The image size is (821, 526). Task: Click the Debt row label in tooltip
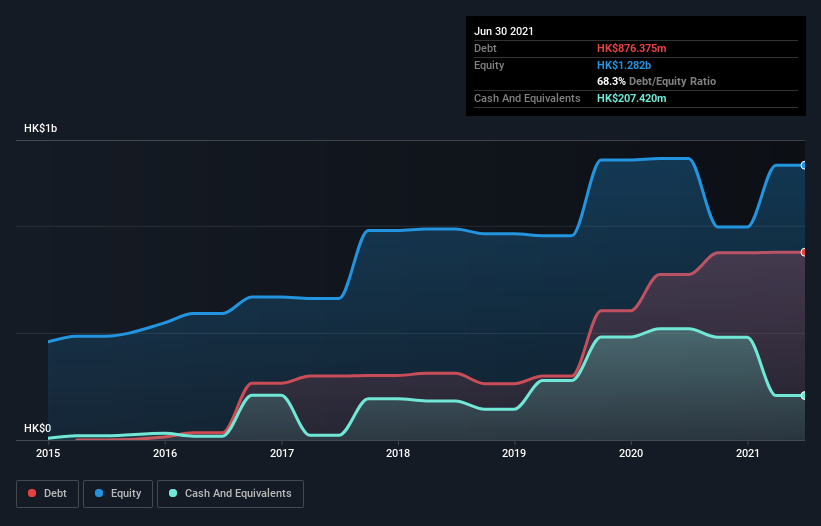pos(485,48)
